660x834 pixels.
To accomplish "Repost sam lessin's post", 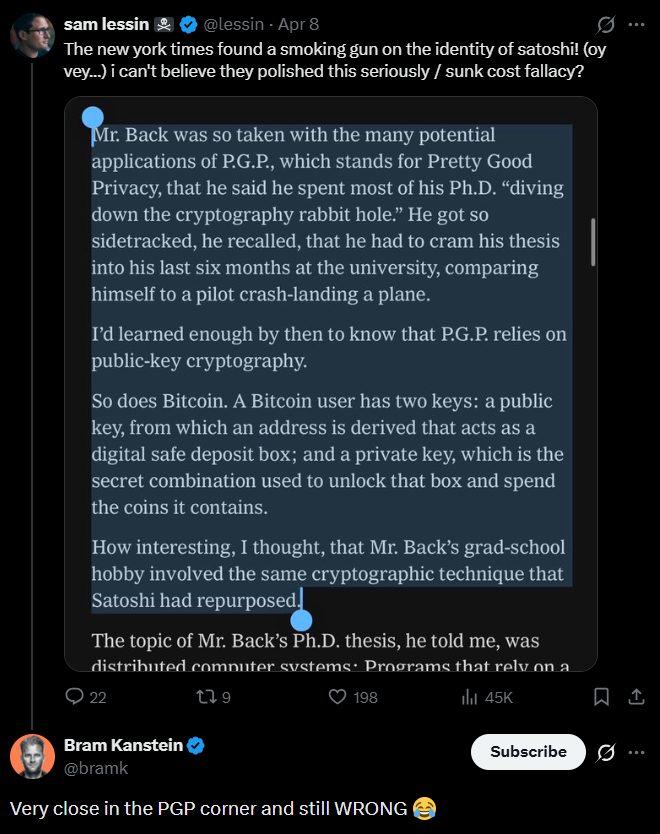I will point(203,697).
